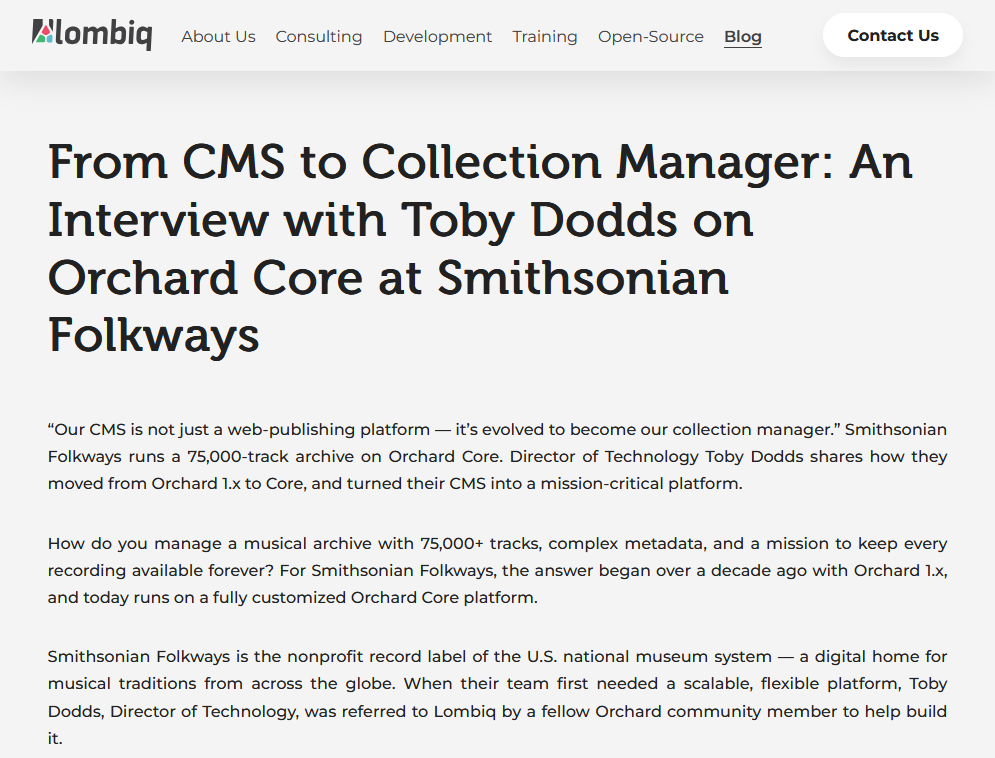
Task: Click the paragraph beginning "Smithsonian Folkways is the nonprofit"
Action: [x=498, y=697]
